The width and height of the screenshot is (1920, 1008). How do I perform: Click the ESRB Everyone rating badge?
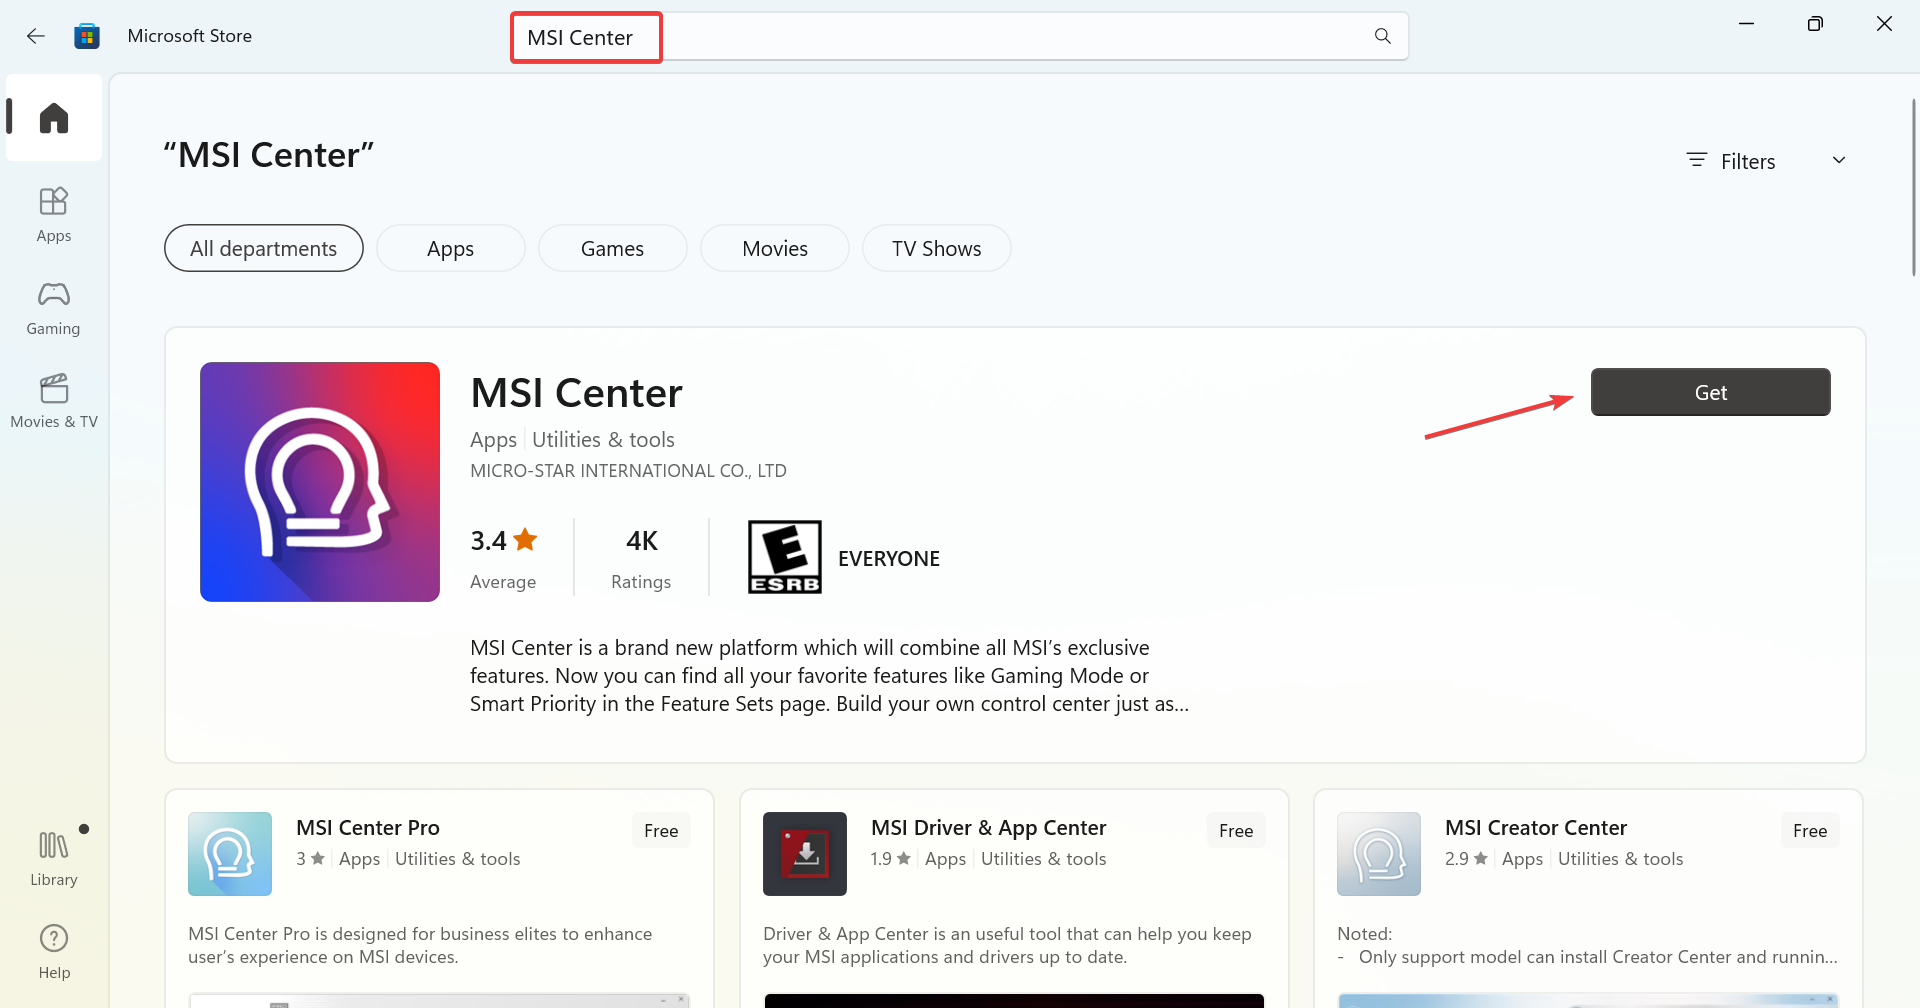click(x=785, y=557)
